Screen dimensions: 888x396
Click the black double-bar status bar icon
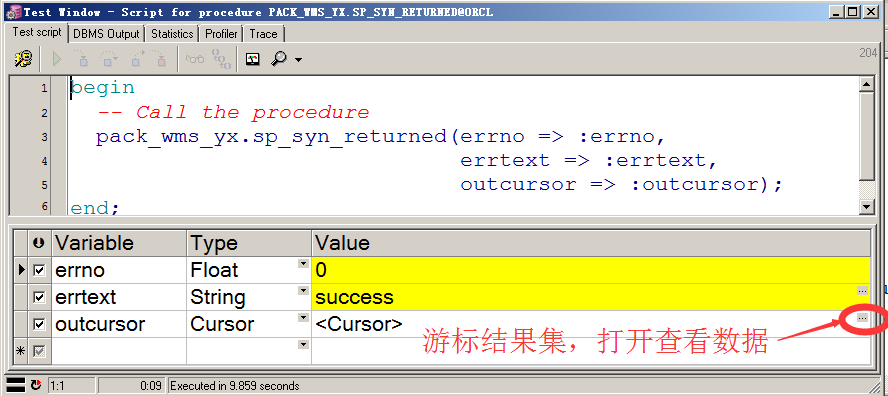15,386
